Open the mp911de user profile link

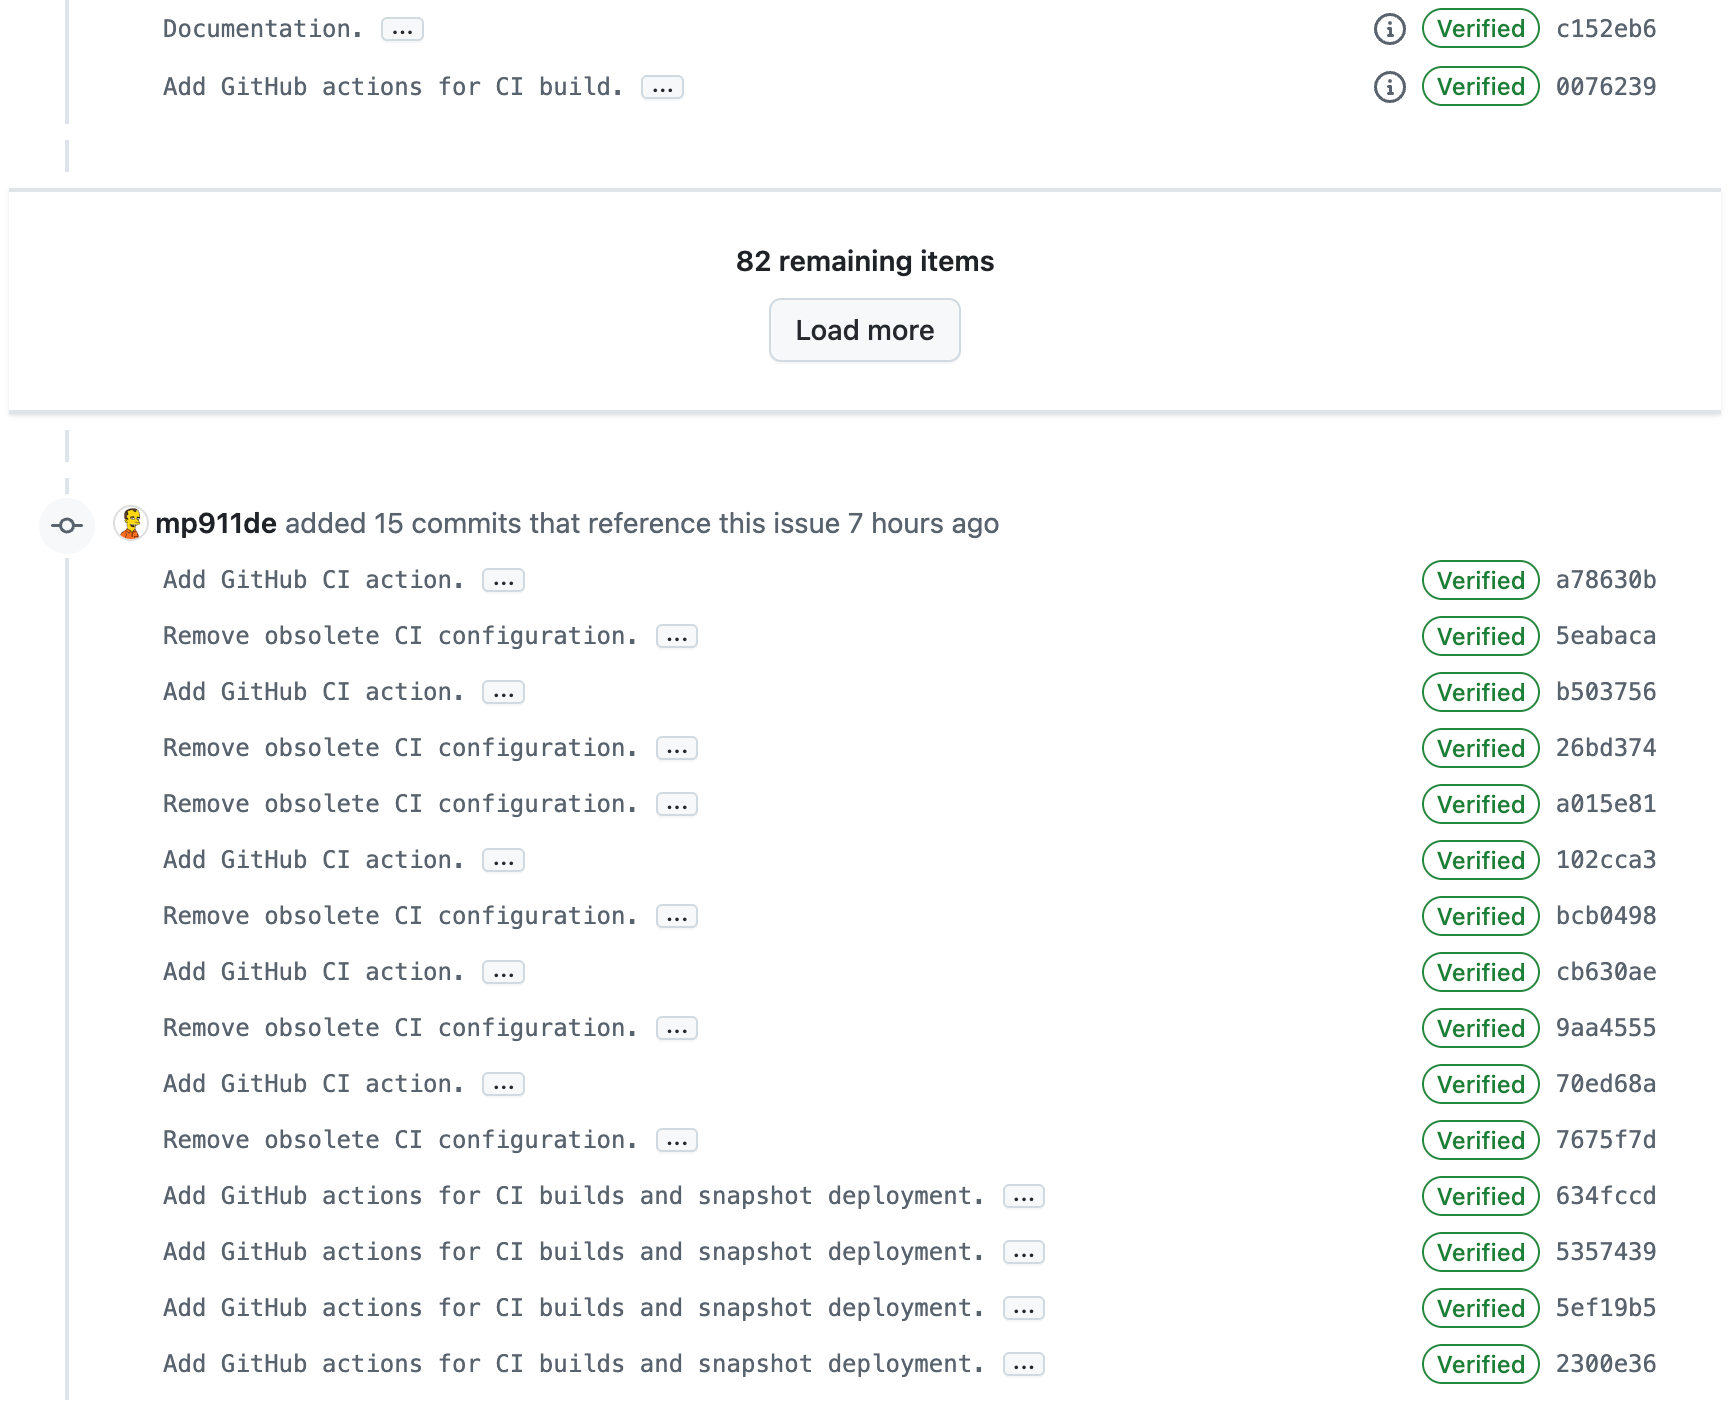pyautogui.click(x=216, y=523)
